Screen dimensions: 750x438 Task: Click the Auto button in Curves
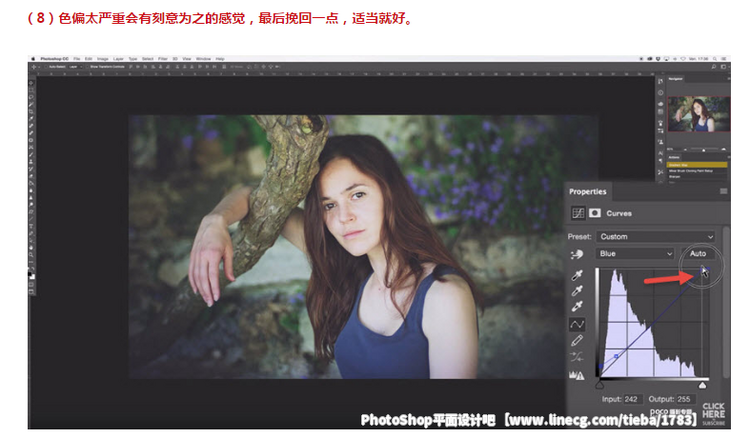pyautogui.click(x=698, y=254)
